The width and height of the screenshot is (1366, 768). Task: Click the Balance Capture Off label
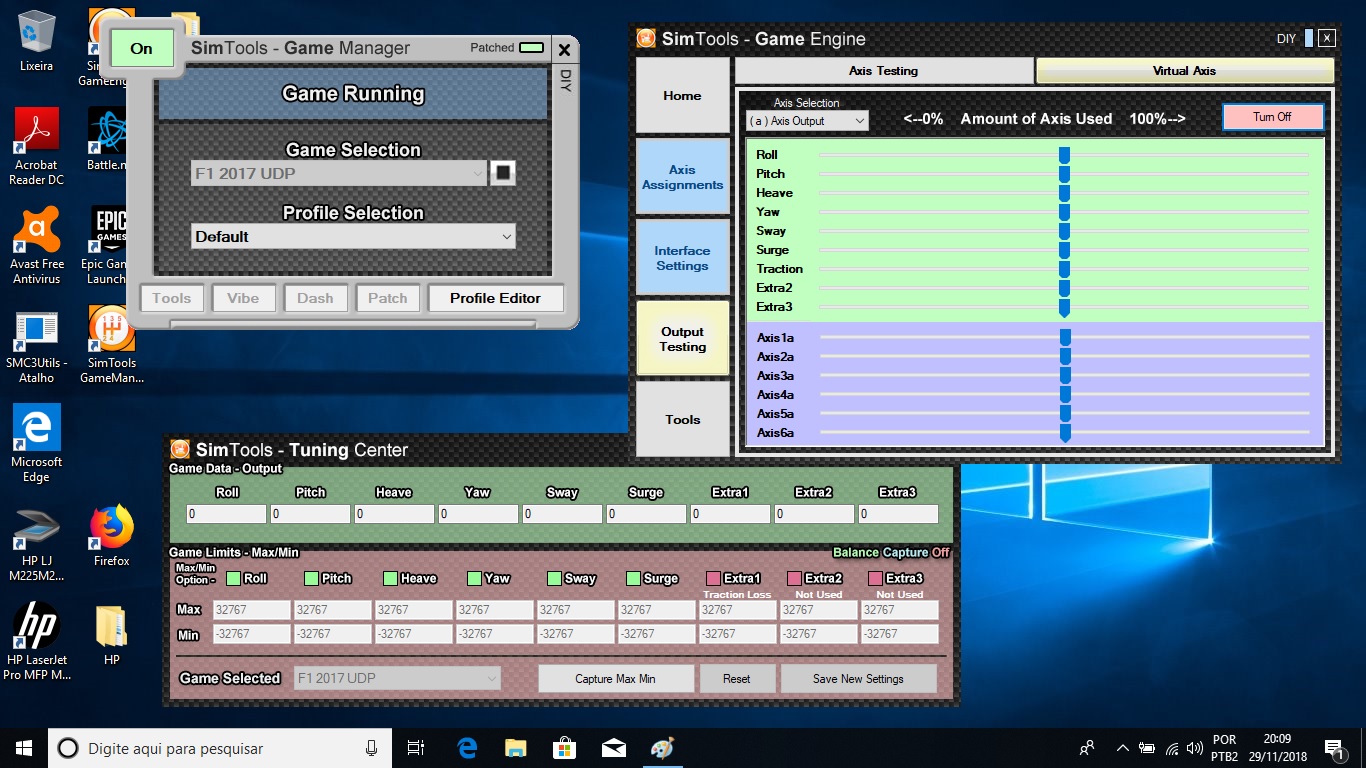[x=891, y=552]
